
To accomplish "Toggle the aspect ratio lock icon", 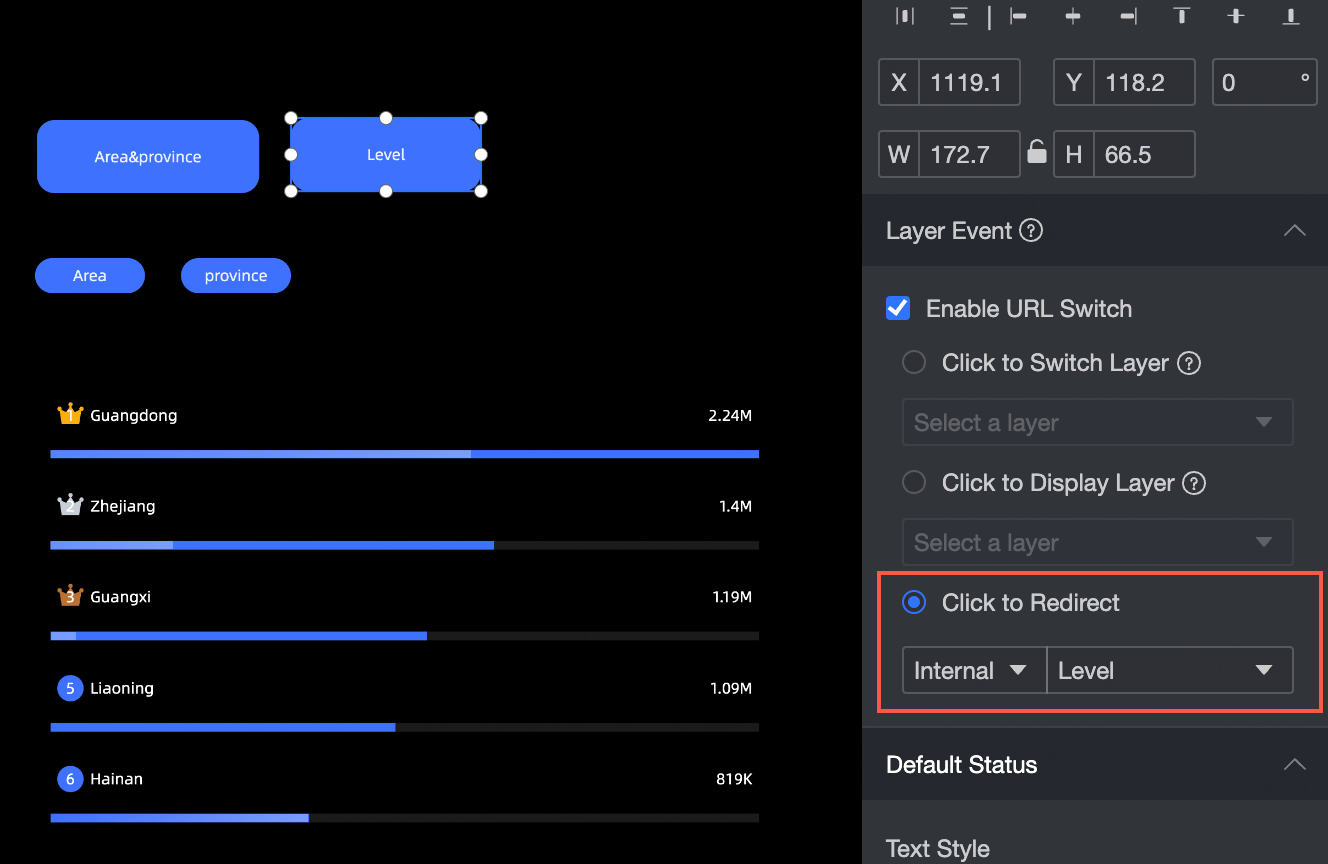I will click(1037, 152).
